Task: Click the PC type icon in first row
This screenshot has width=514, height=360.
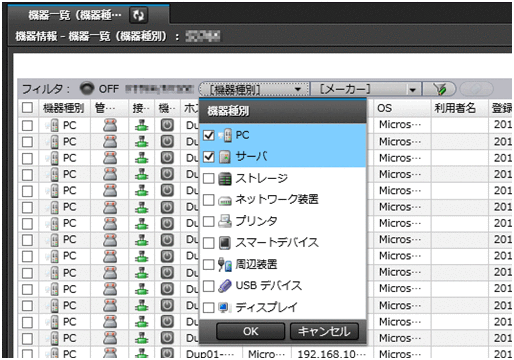Action: coord(53,126)
